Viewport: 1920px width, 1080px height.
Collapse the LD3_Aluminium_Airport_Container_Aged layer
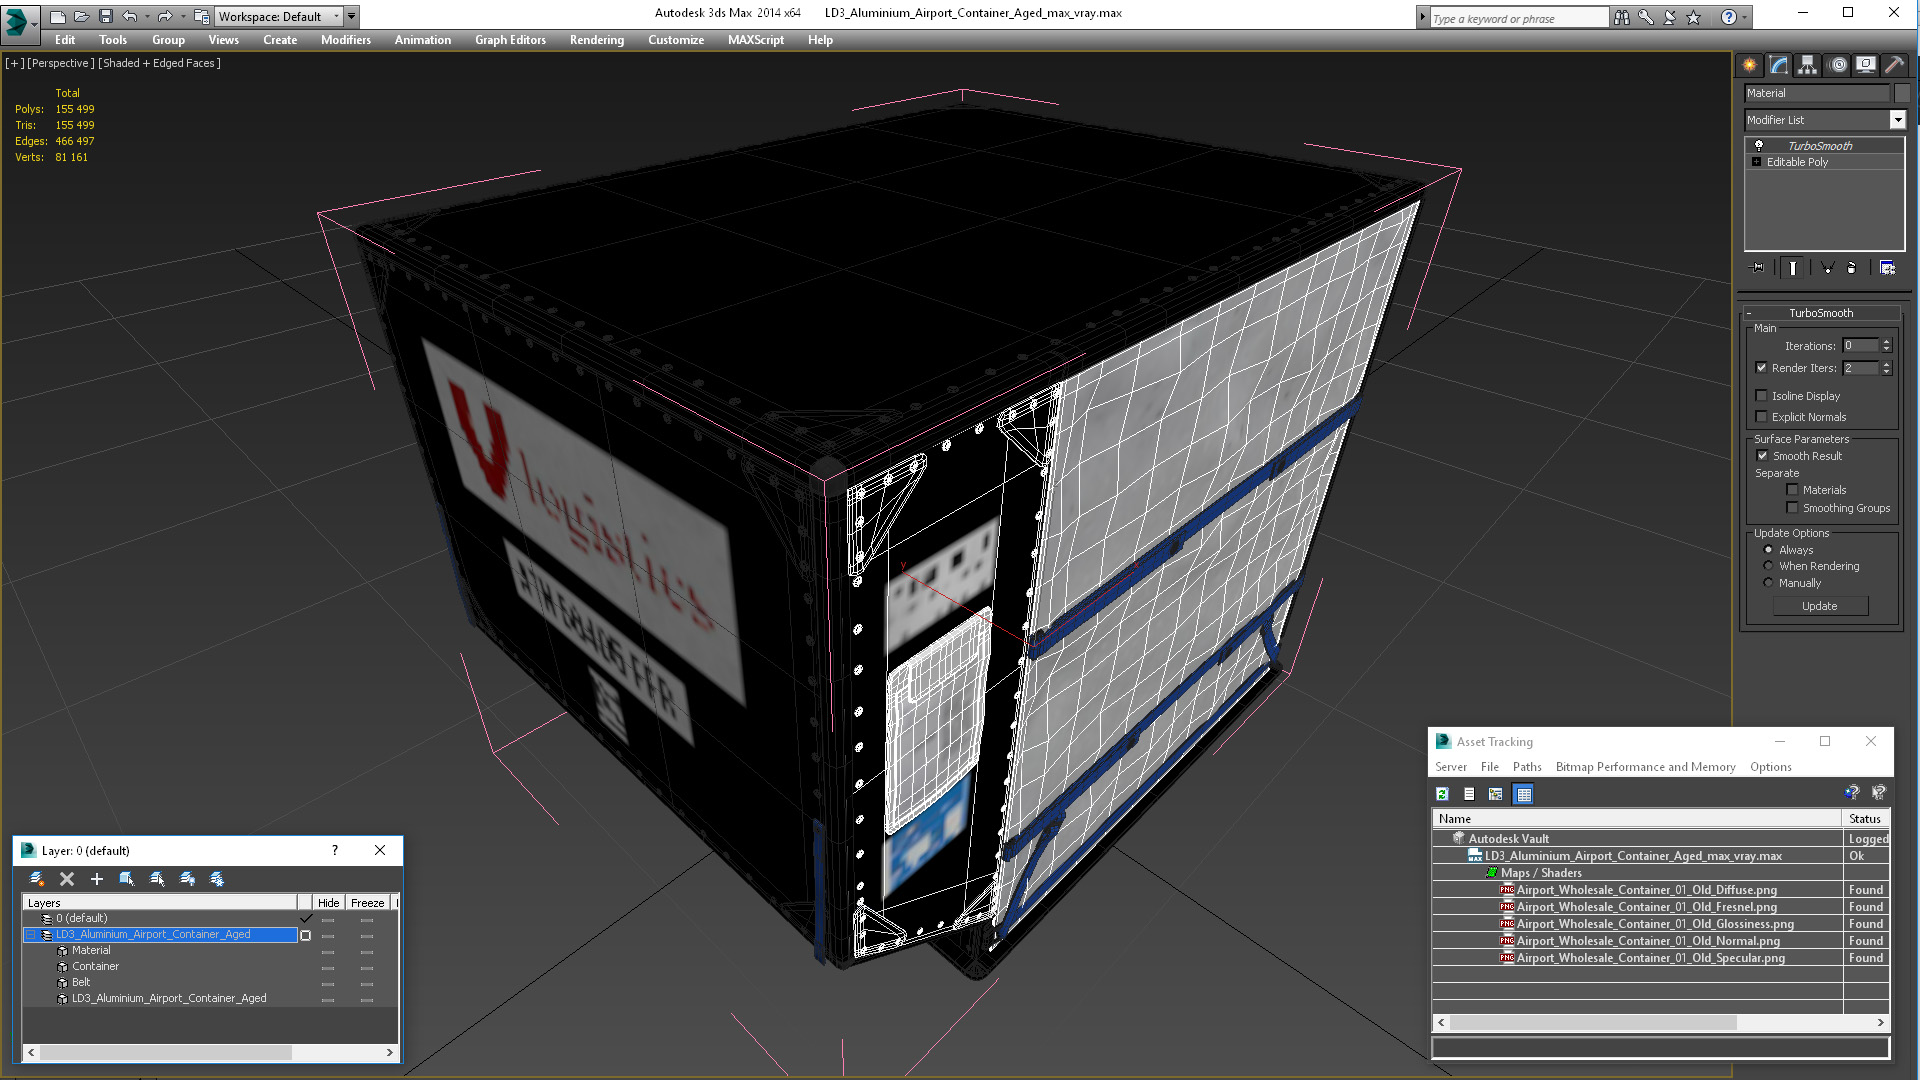pos(31,935)
